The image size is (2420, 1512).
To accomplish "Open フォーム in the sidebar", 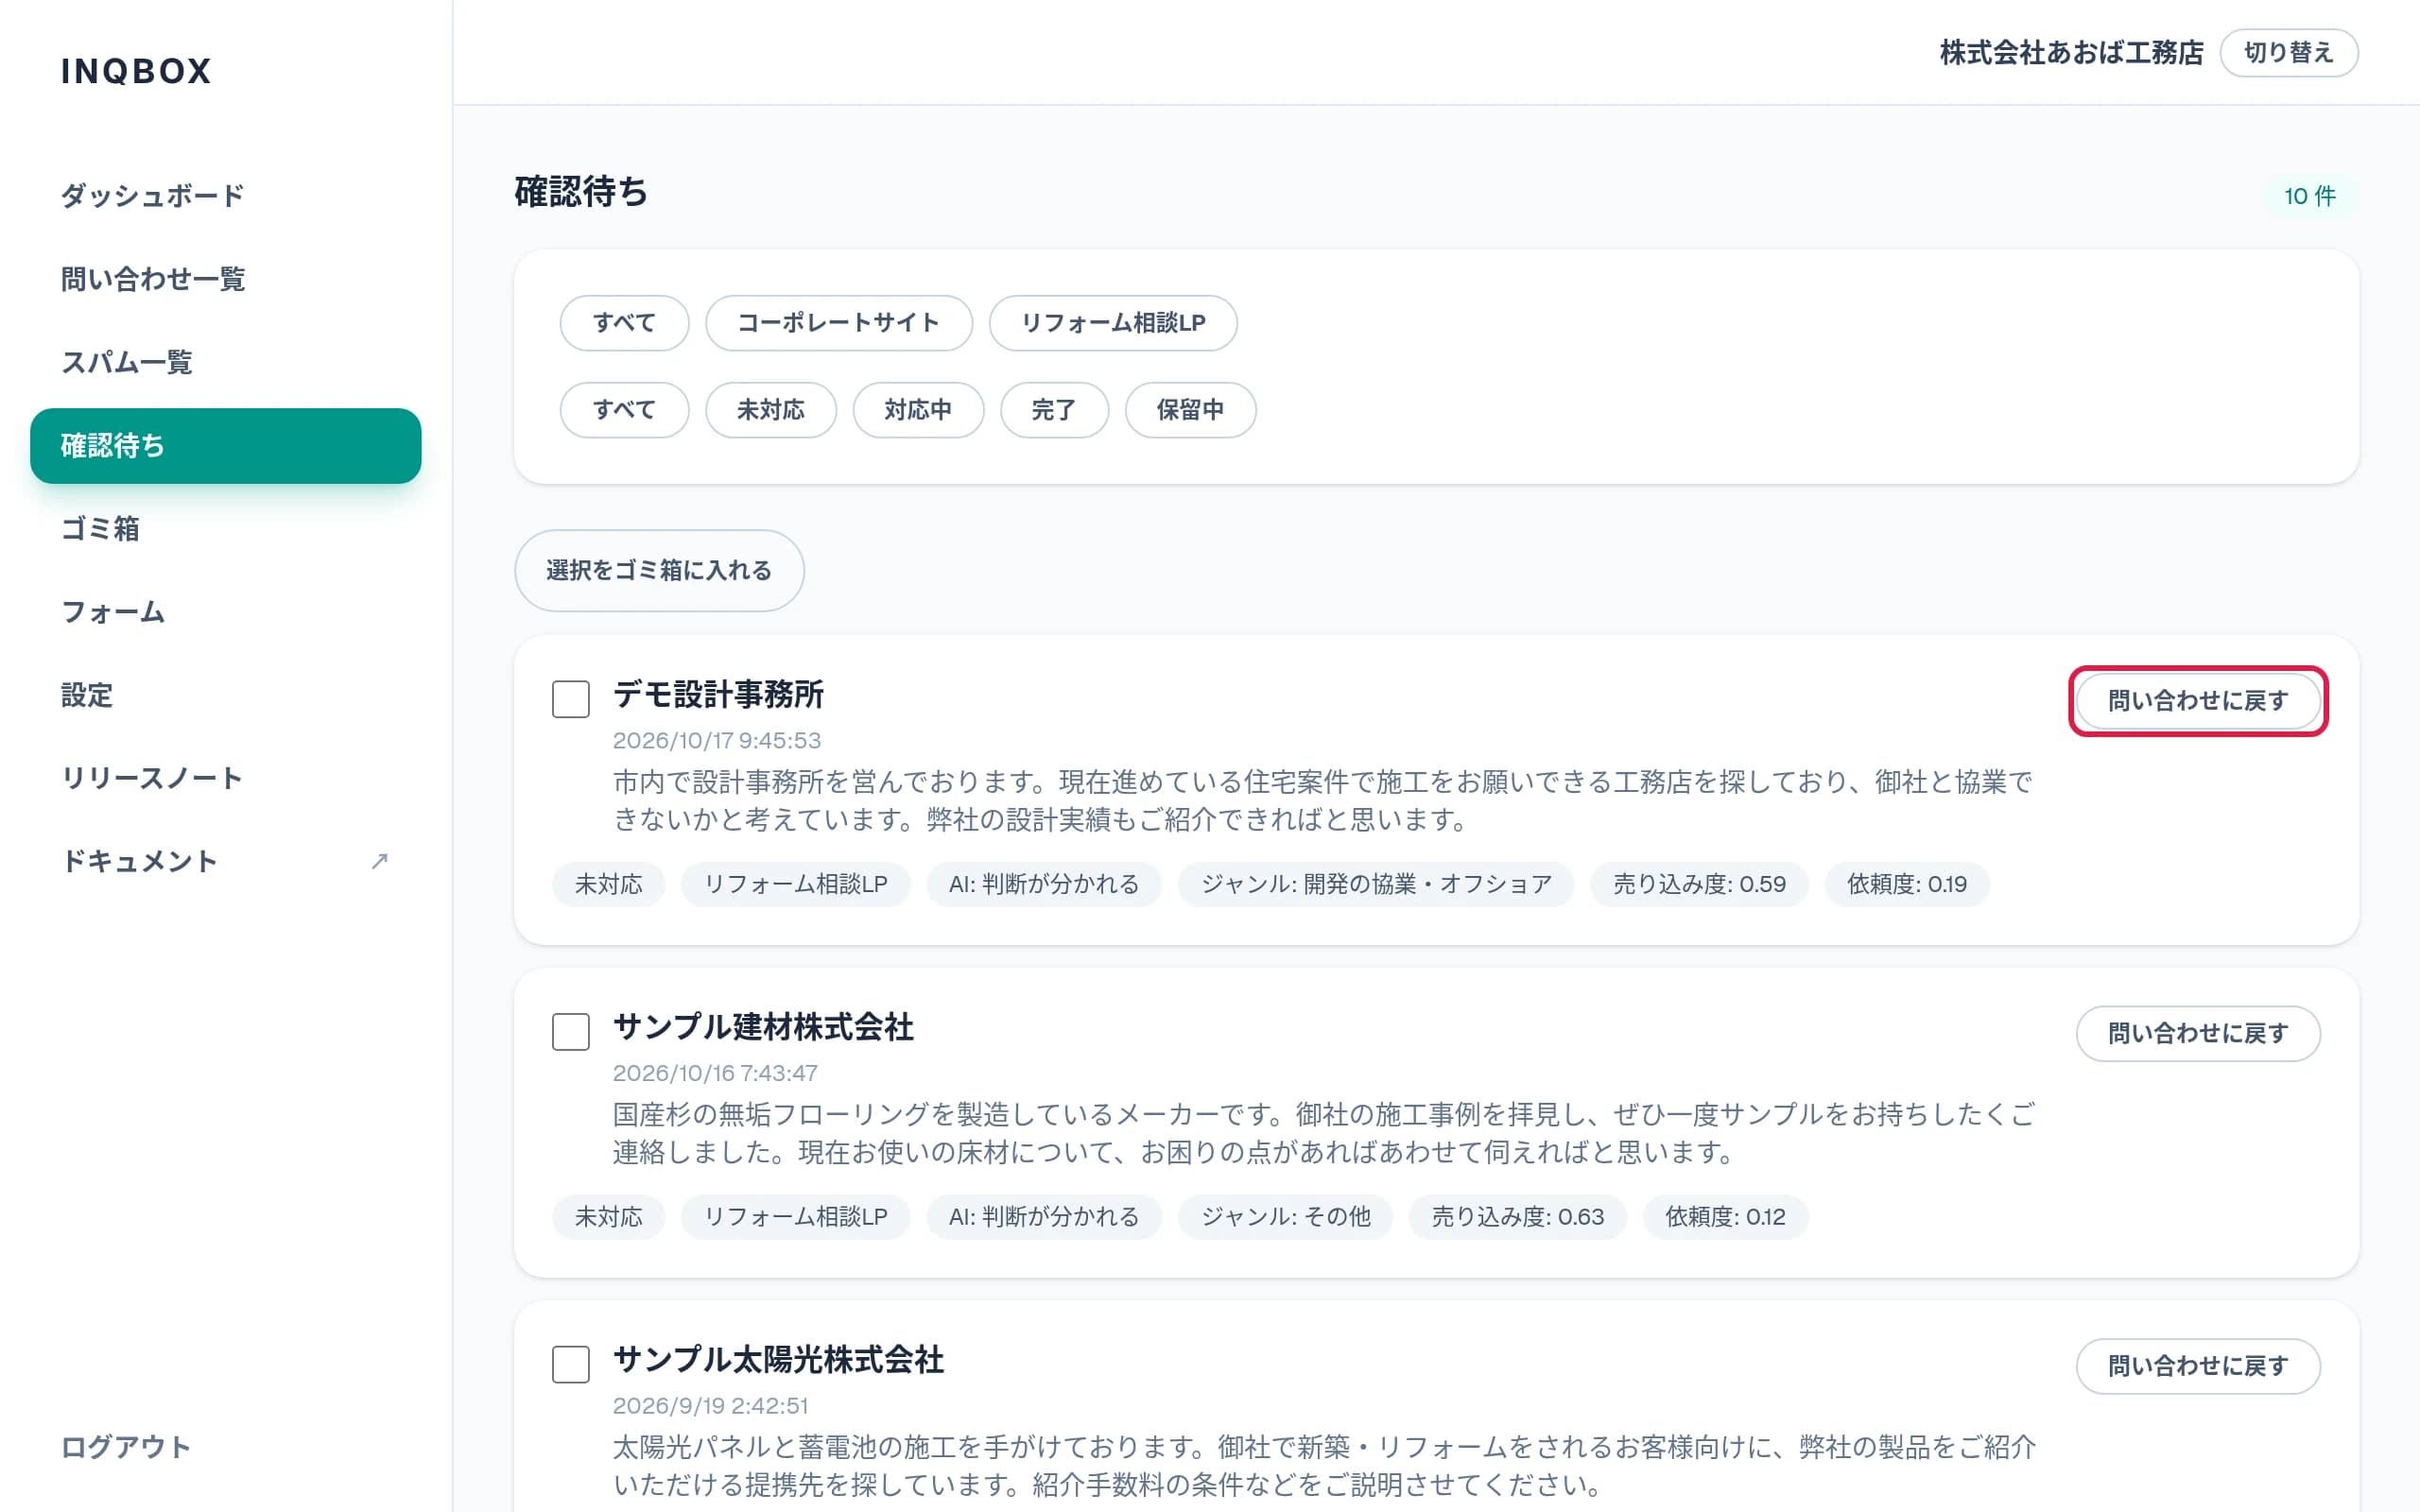I will pos(225,611).
